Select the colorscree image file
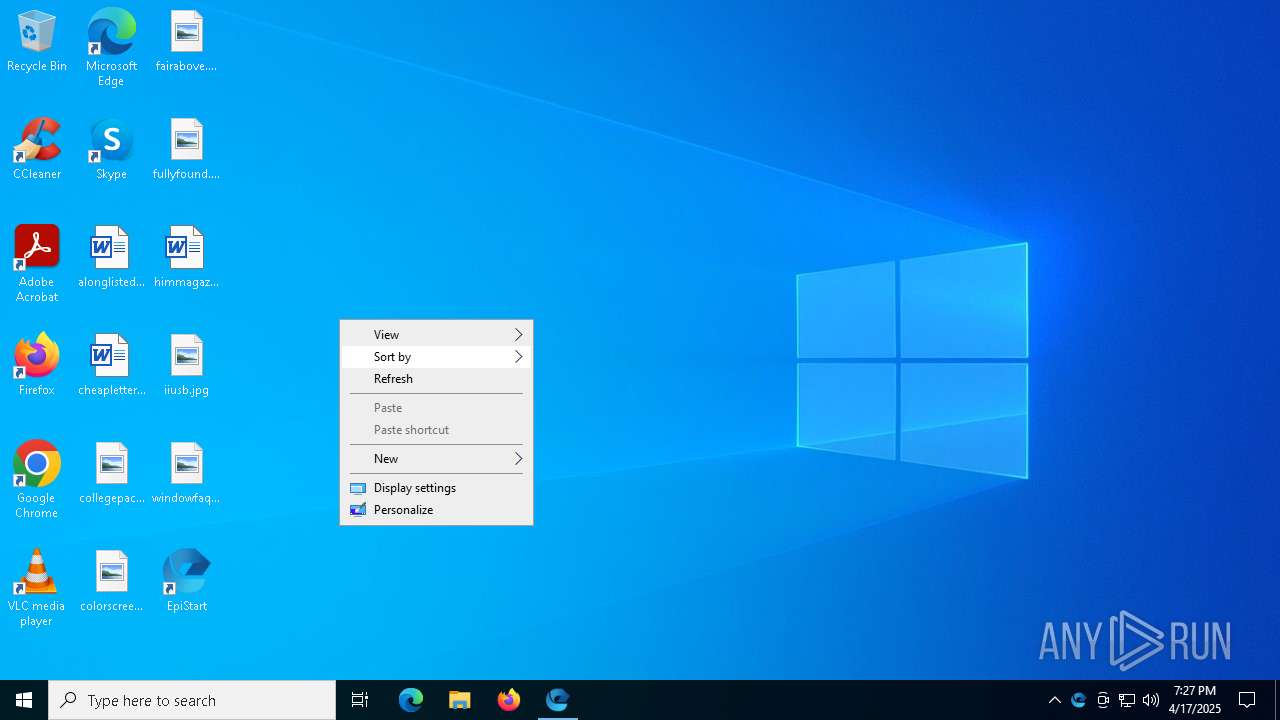The height and width of the screenshot is (720, 1280). tap(111, 582)
